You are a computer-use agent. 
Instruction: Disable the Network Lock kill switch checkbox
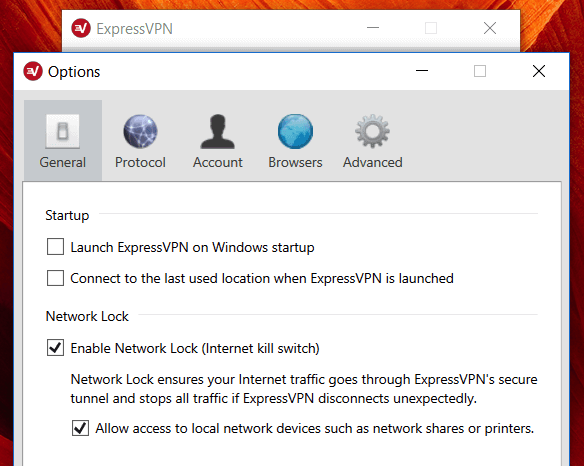[55, 348]
